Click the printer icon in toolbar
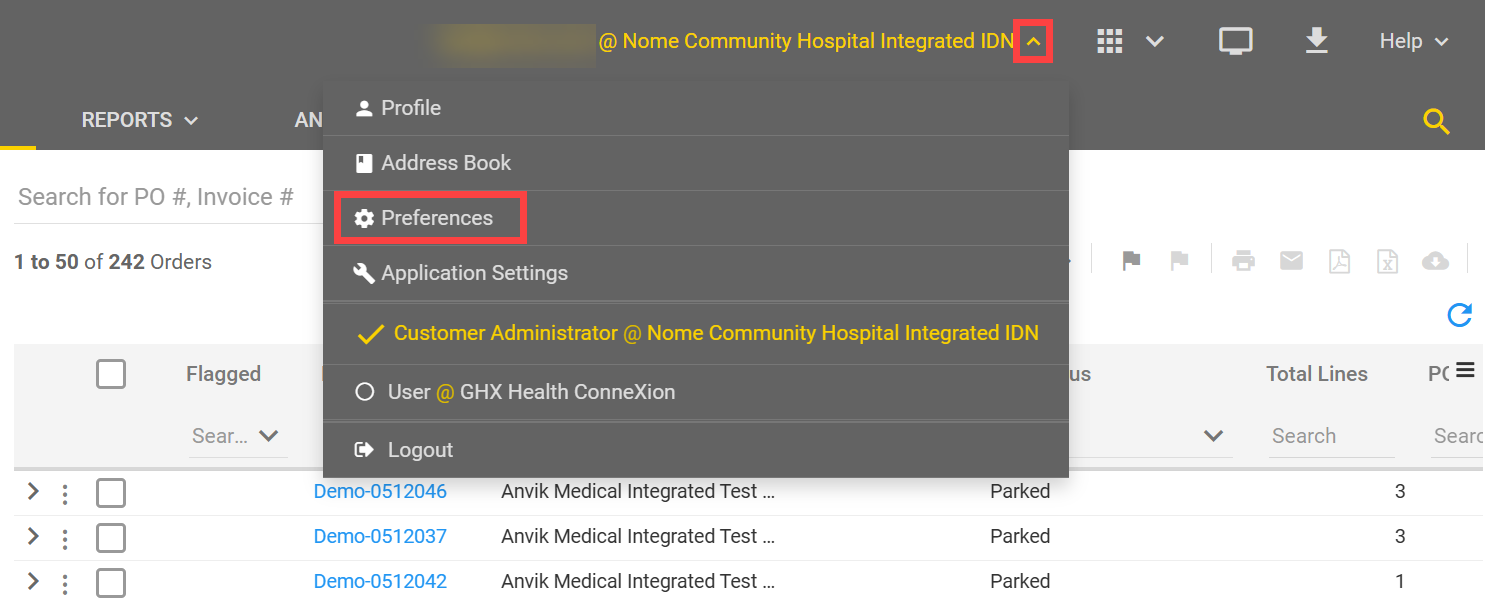Viewport: 1485px width, 602px height. 1243,261
